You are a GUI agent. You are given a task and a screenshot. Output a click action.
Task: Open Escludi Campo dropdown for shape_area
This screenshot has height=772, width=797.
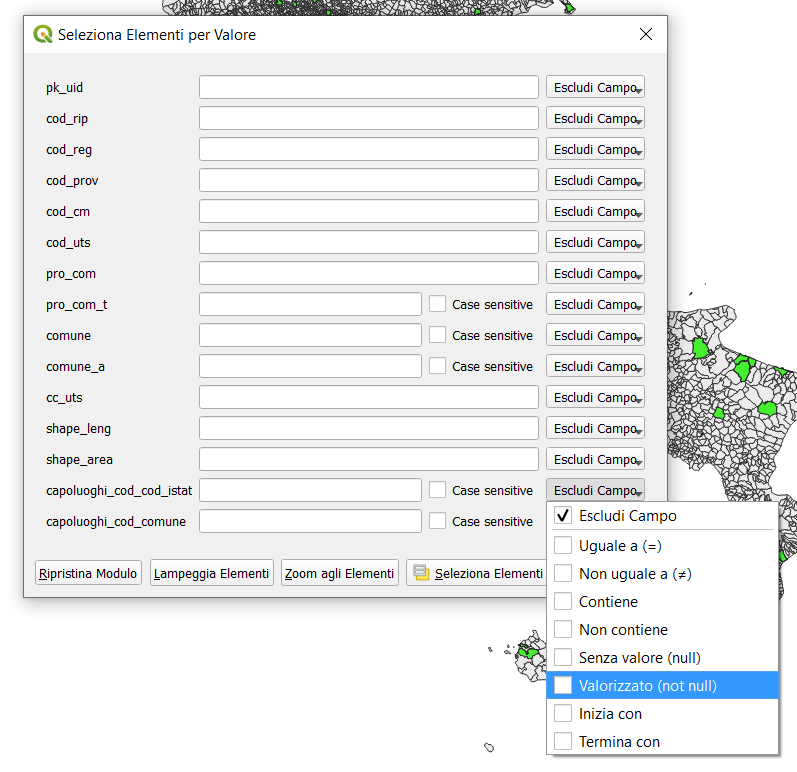pyautogui.click(x=595, y=460)
